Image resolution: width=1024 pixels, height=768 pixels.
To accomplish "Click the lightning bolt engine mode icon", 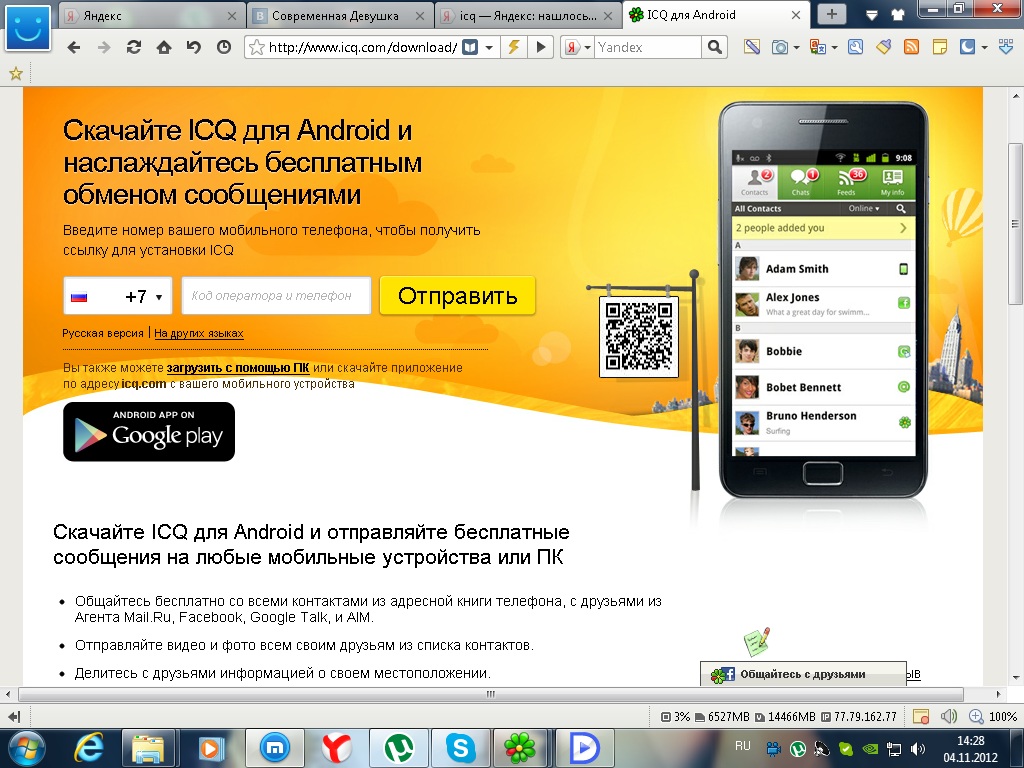I will pyautogui.click(x=514, y=47).
